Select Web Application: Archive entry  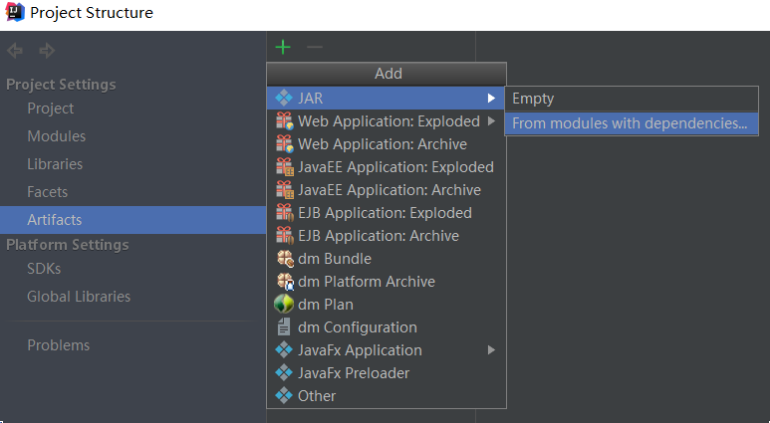[x=382, y=144]
